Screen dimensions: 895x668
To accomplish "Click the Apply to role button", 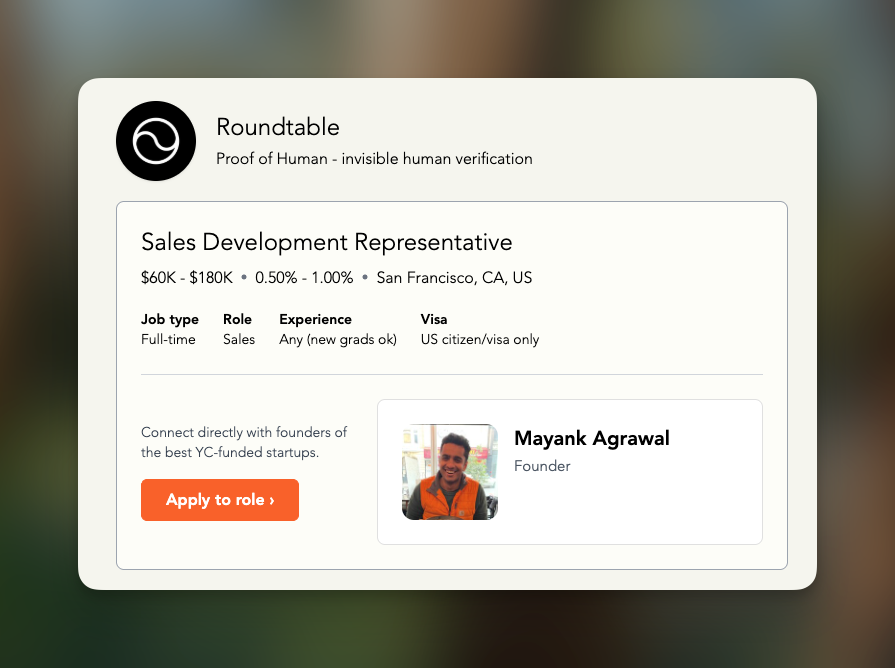I will [220, 500].
